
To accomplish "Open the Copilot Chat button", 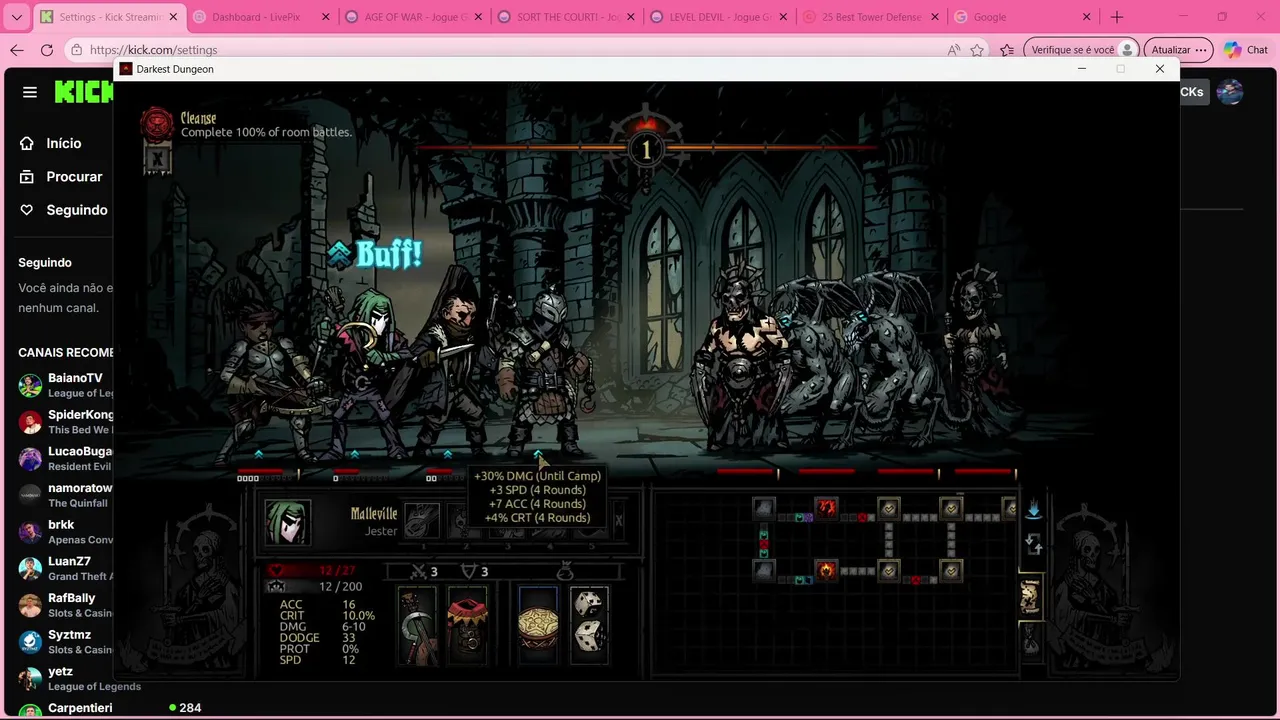I will click(1246, 50).
